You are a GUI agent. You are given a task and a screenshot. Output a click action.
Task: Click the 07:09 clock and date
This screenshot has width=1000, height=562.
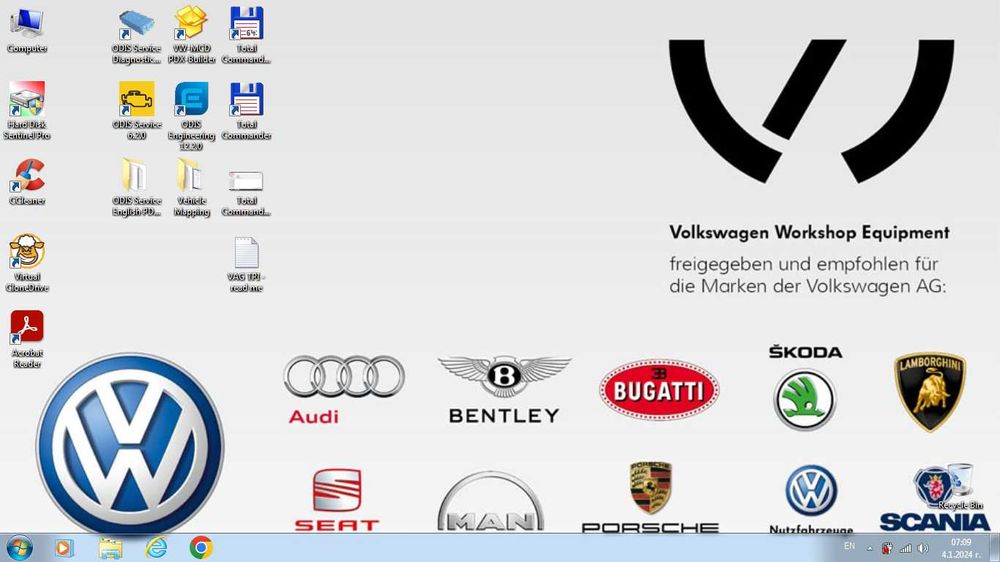click(x=960, y=548)
